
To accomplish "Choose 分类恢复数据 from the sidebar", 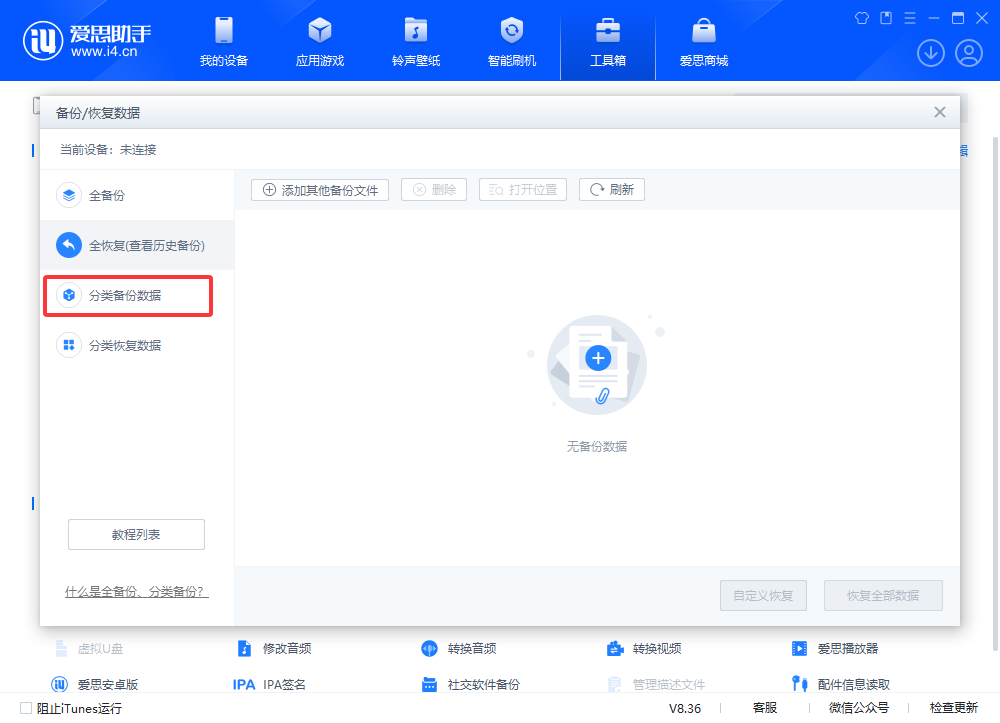I will tap(125, 346).
